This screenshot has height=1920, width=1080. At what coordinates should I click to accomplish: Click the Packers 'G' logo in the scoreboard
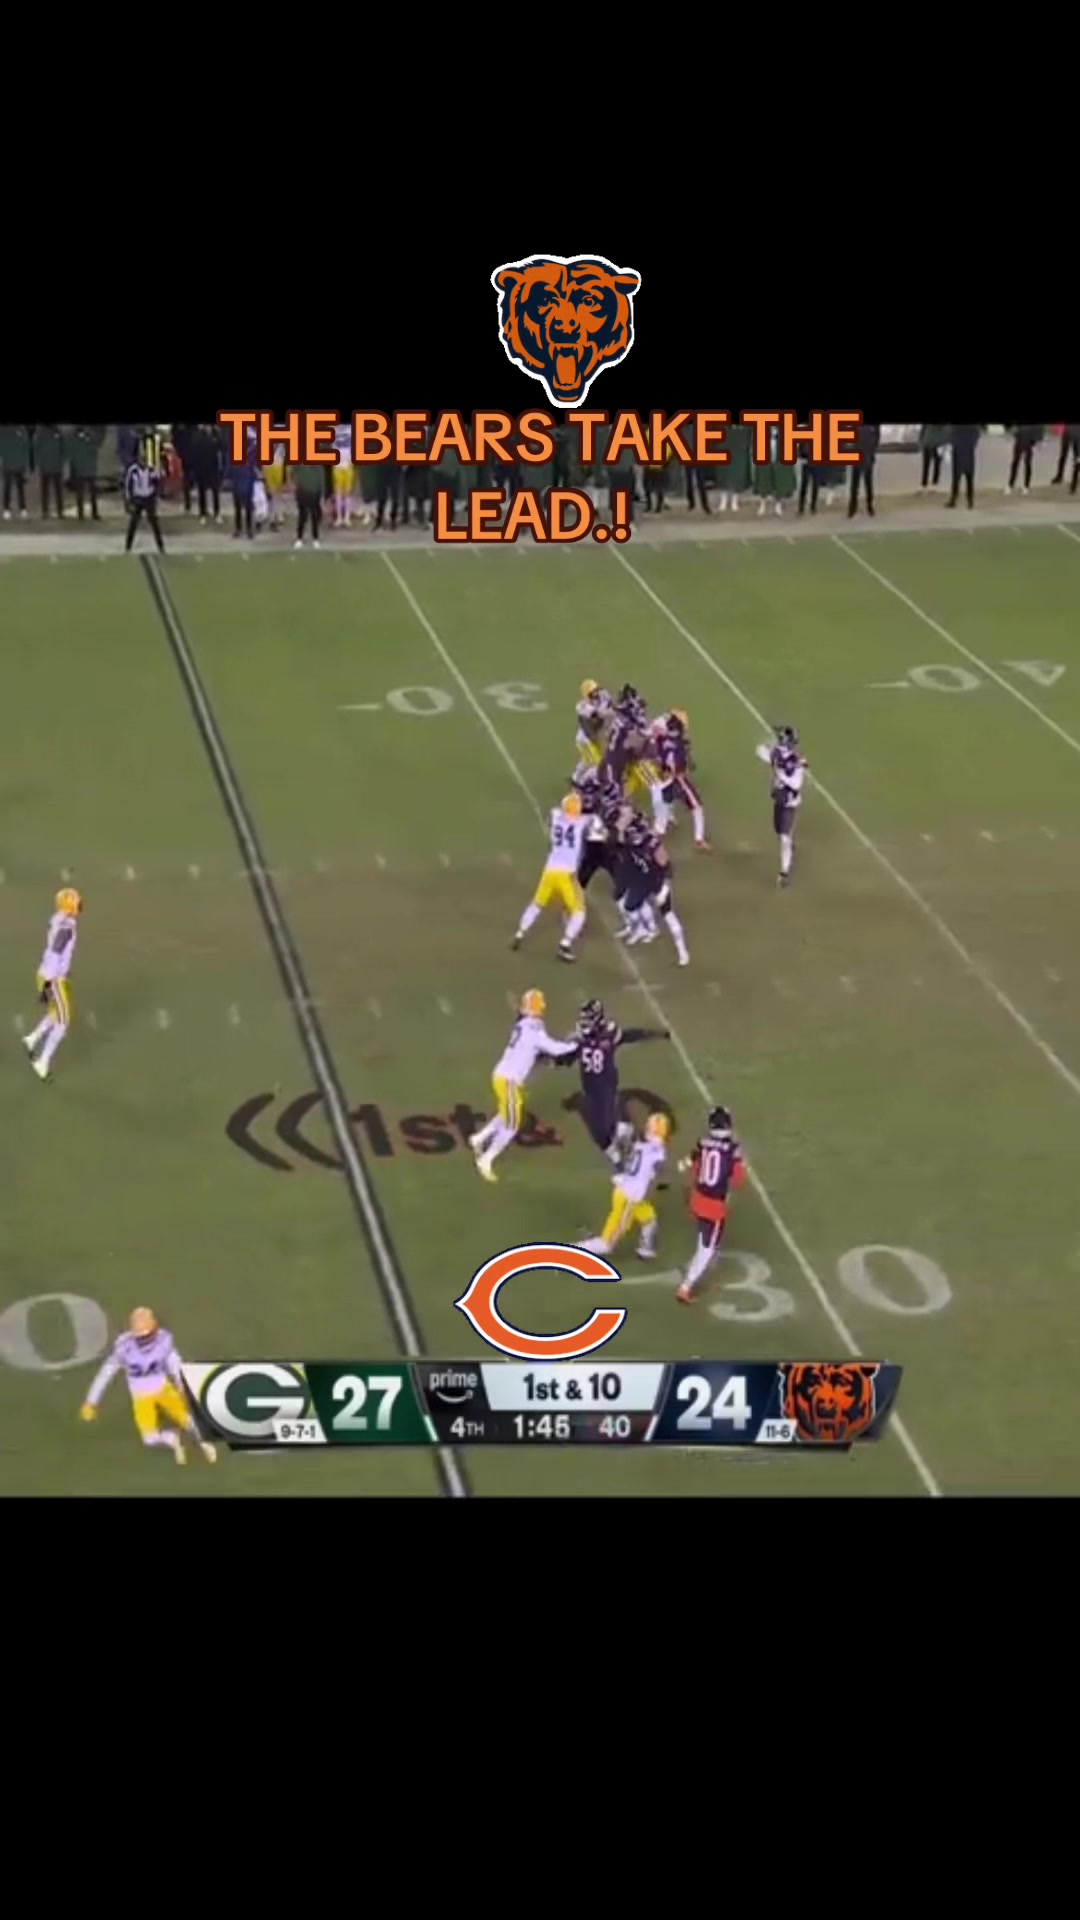click(253, 1400)
